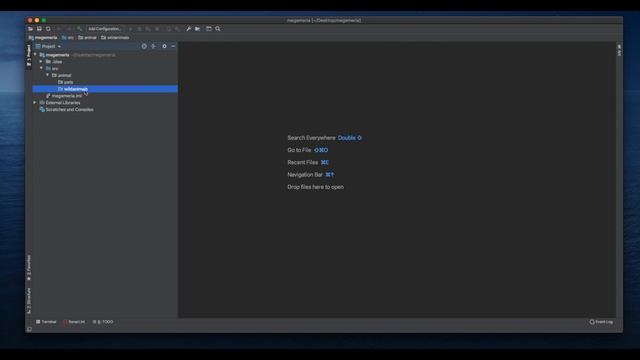
Task: Open the SonarLint tool window tab
Action: pyautogui.click(x=74, y=322)
